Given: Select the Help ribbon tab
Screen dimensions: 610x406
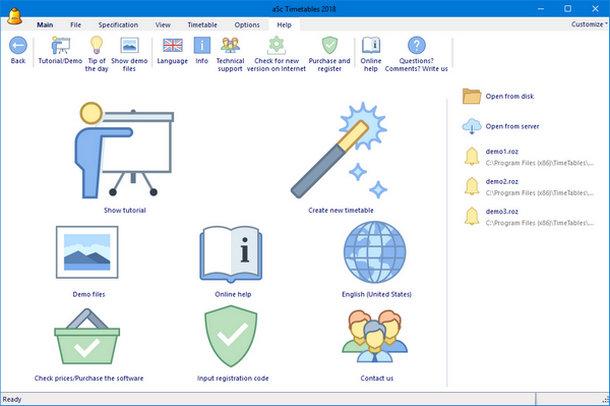Looking at the screenshot, I should tap(284, 24).
